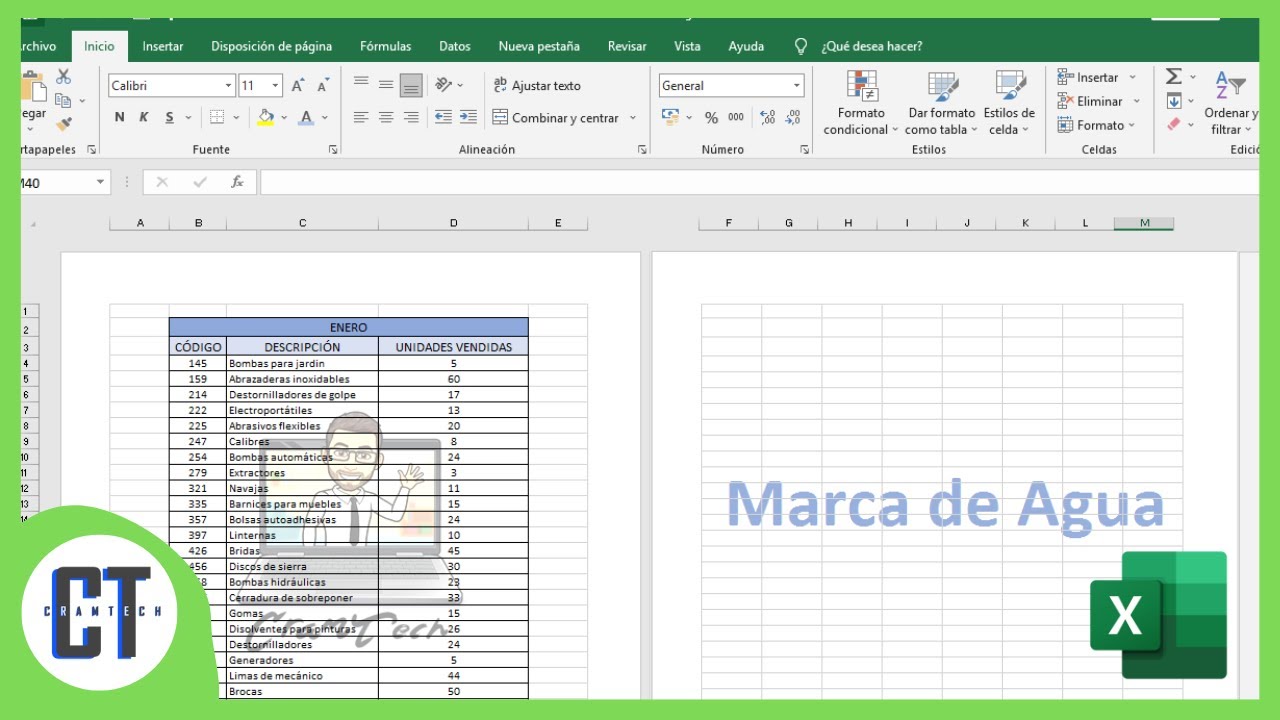Open the fill color dropdown arrow
The height and width of the screenshot is (720, 1280).
(284, 117)
